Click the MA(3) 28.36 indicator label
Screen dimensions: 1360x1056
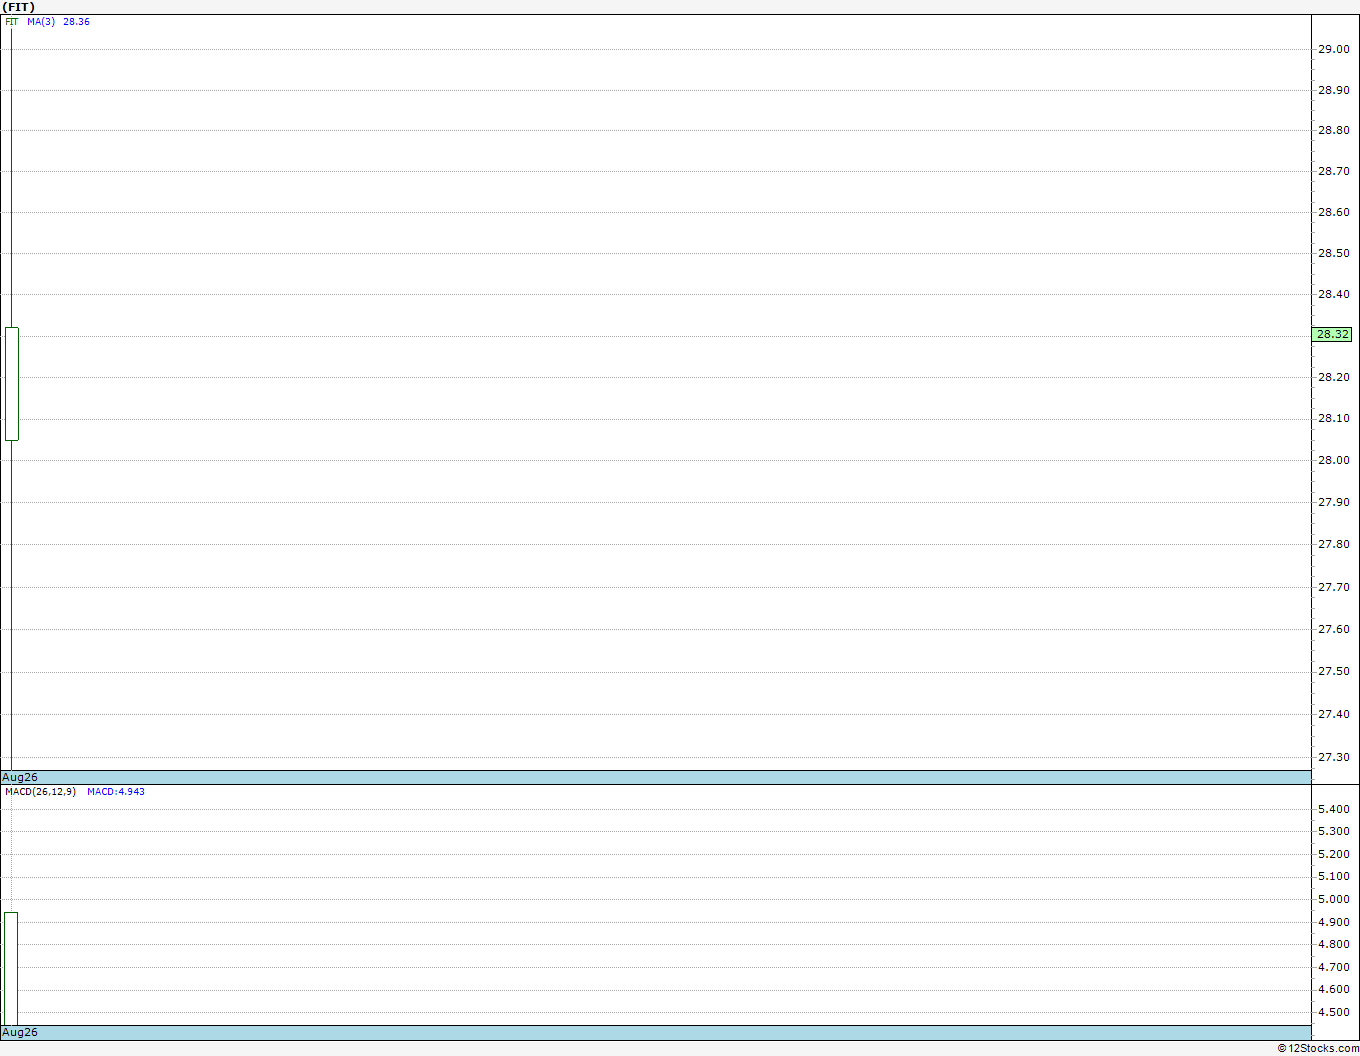[x=58, y=21]
